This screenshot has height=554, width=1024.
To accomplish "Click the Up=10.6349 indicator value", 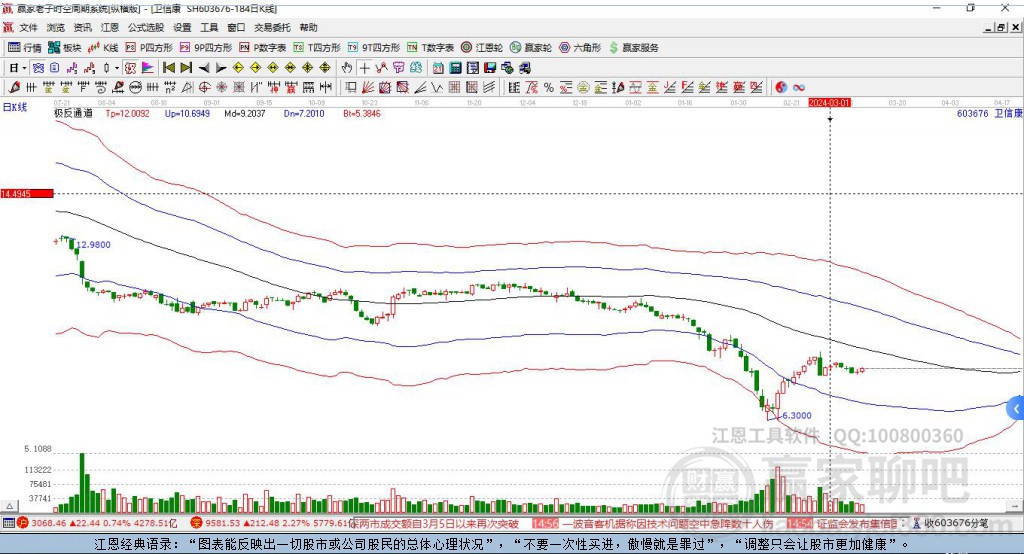I will pyautogui.click(x=187, y=113).
